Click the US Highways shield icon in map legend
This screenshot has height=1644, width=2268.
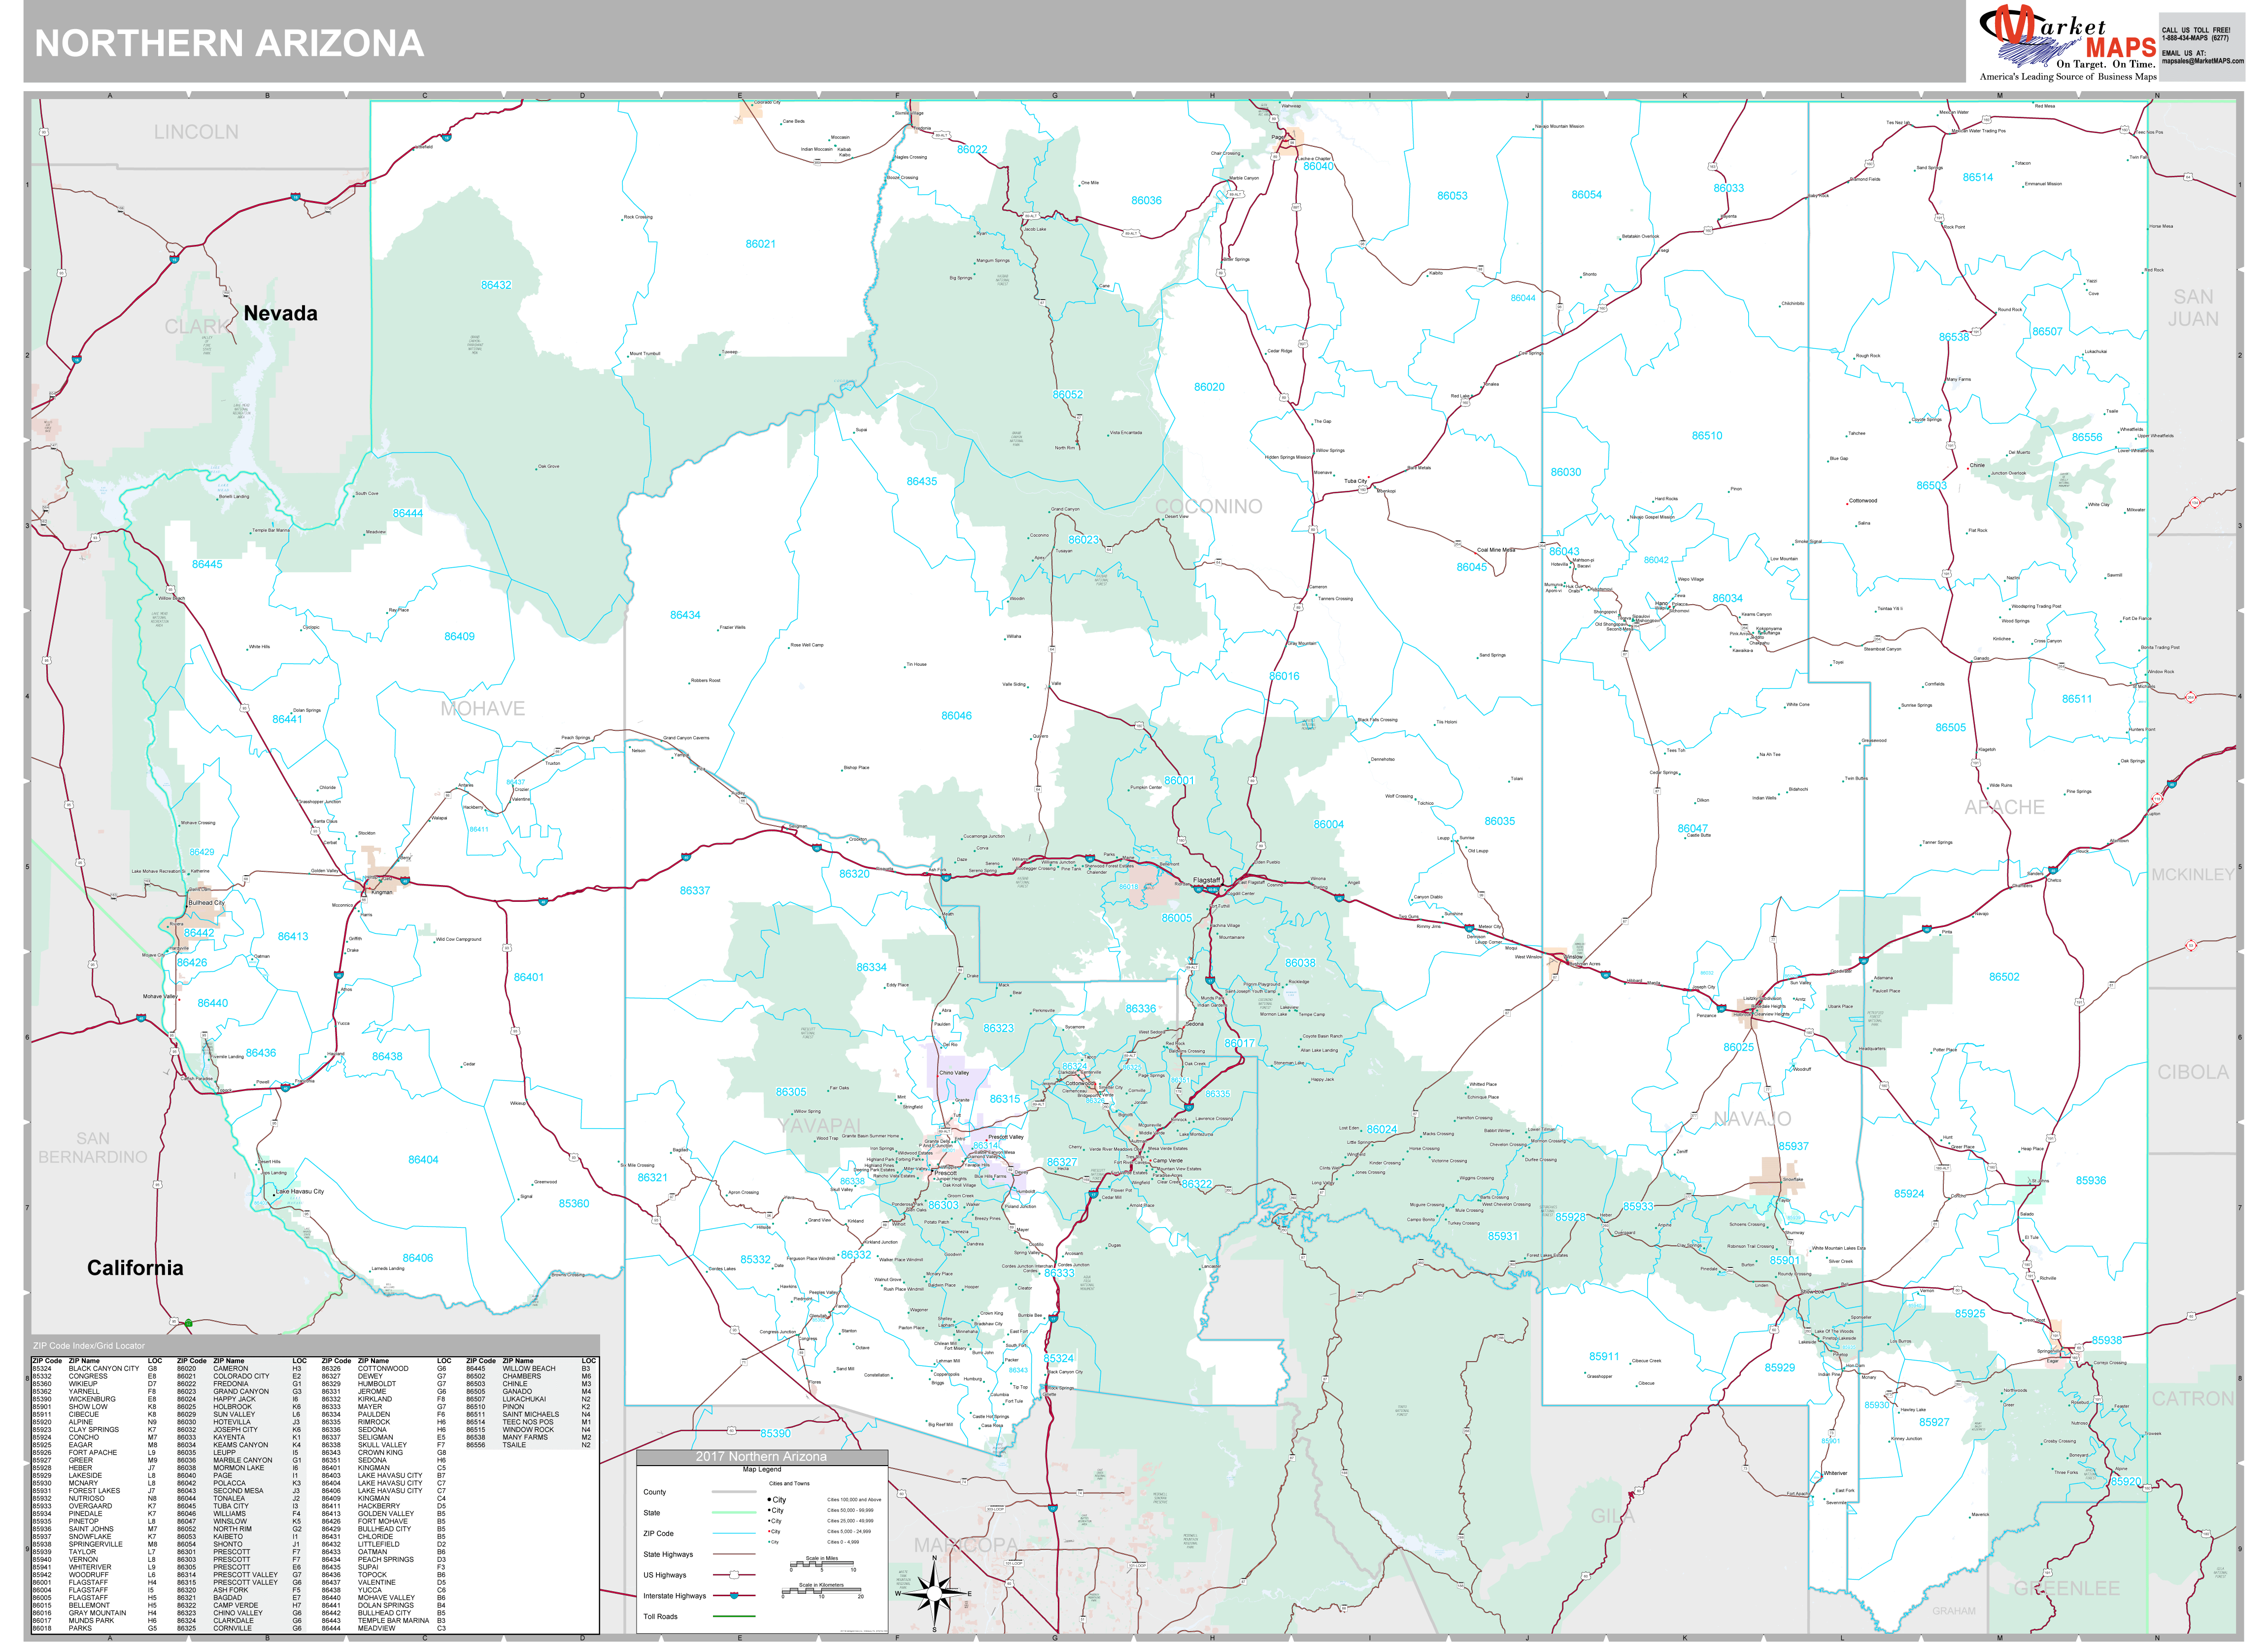tap(734, 1574)
